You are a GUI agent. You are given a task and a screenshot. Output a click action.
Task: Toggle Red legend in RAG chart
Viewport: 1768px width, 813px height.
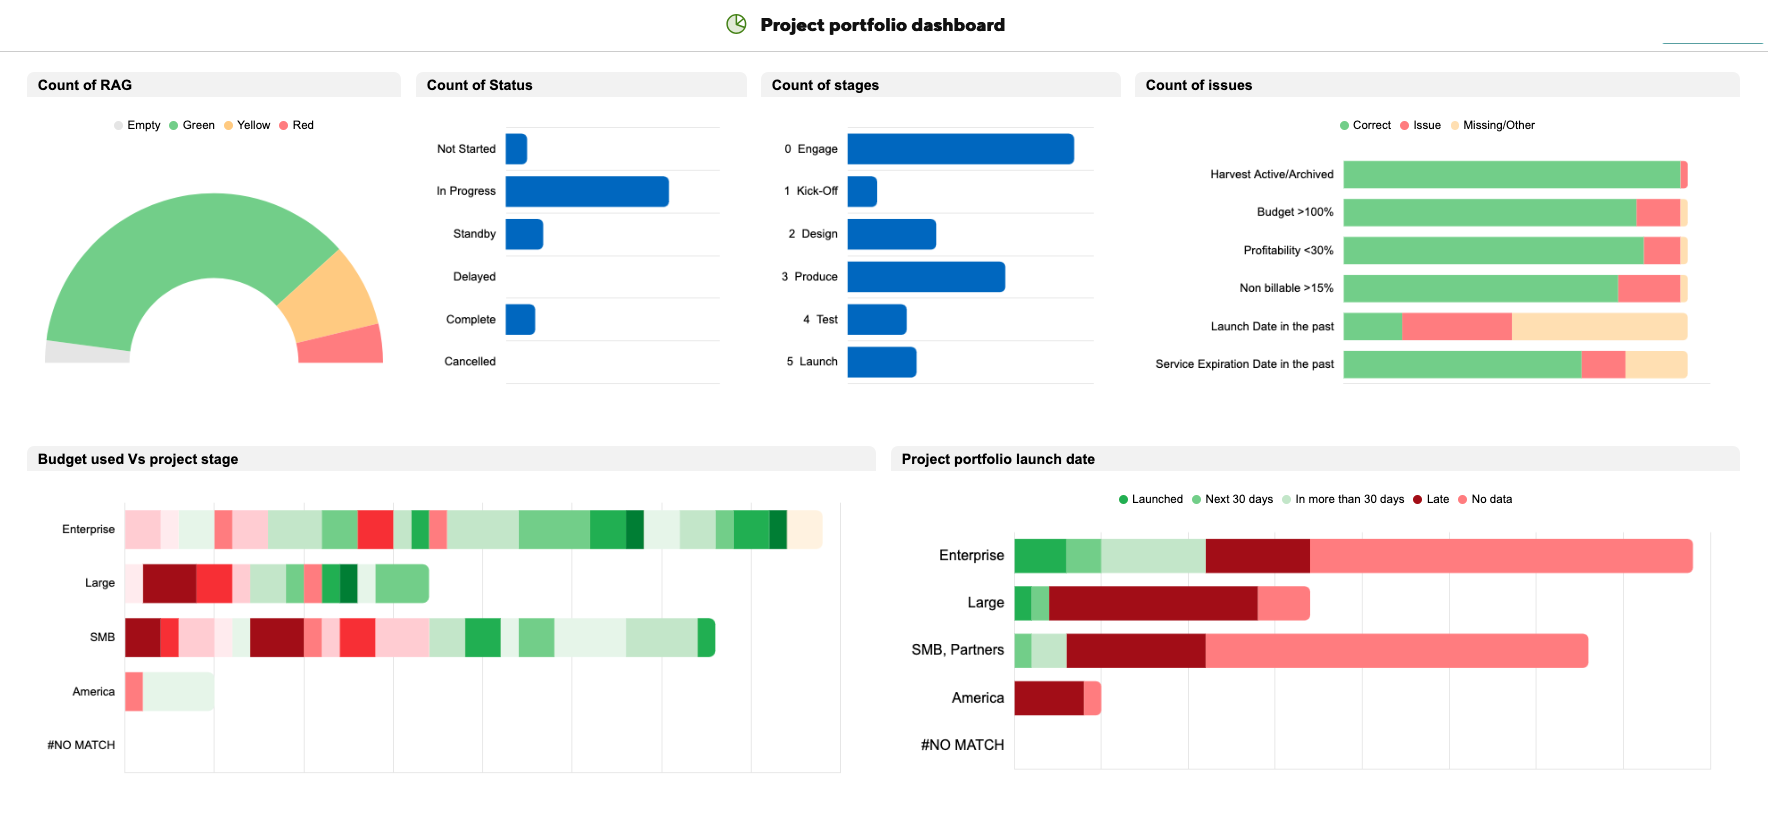pos(297,125)
